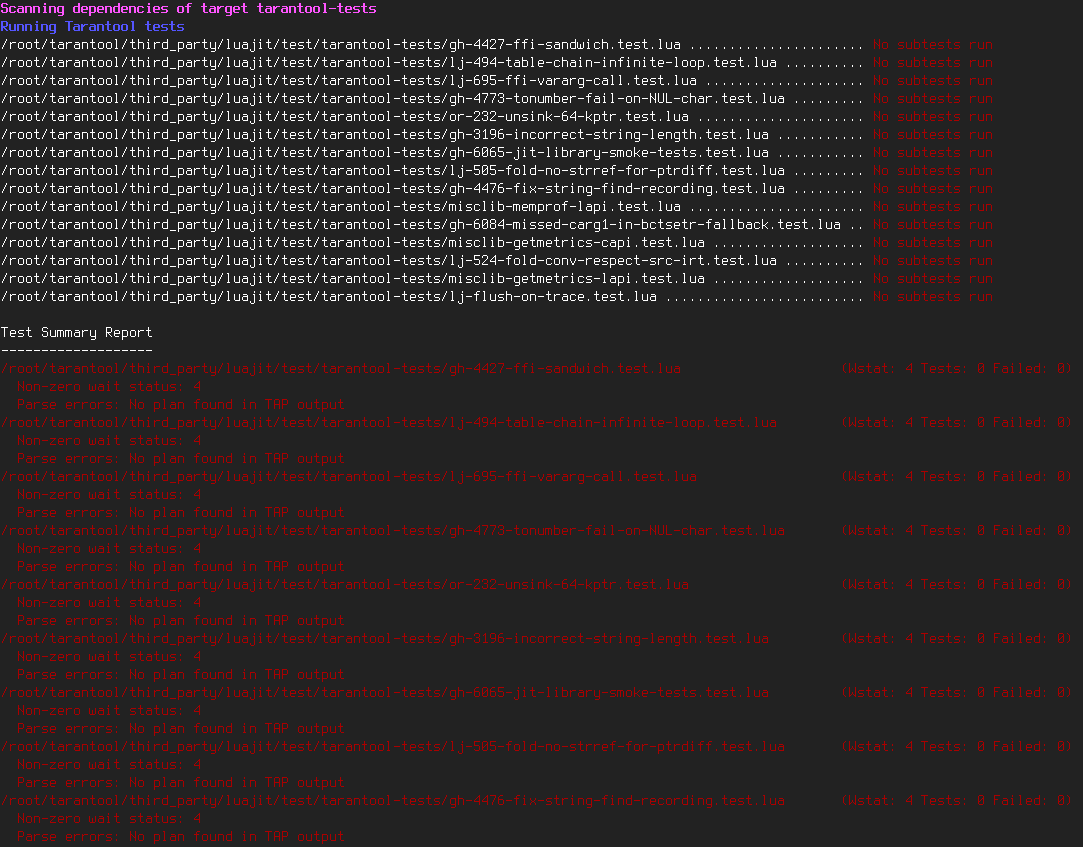The image size is (1083, 847).
Task: Select "(Wstat: 4 Tests: 0 Failed: 0)" for lj-695-ffi-vararg-call
Action: (957, 476)
